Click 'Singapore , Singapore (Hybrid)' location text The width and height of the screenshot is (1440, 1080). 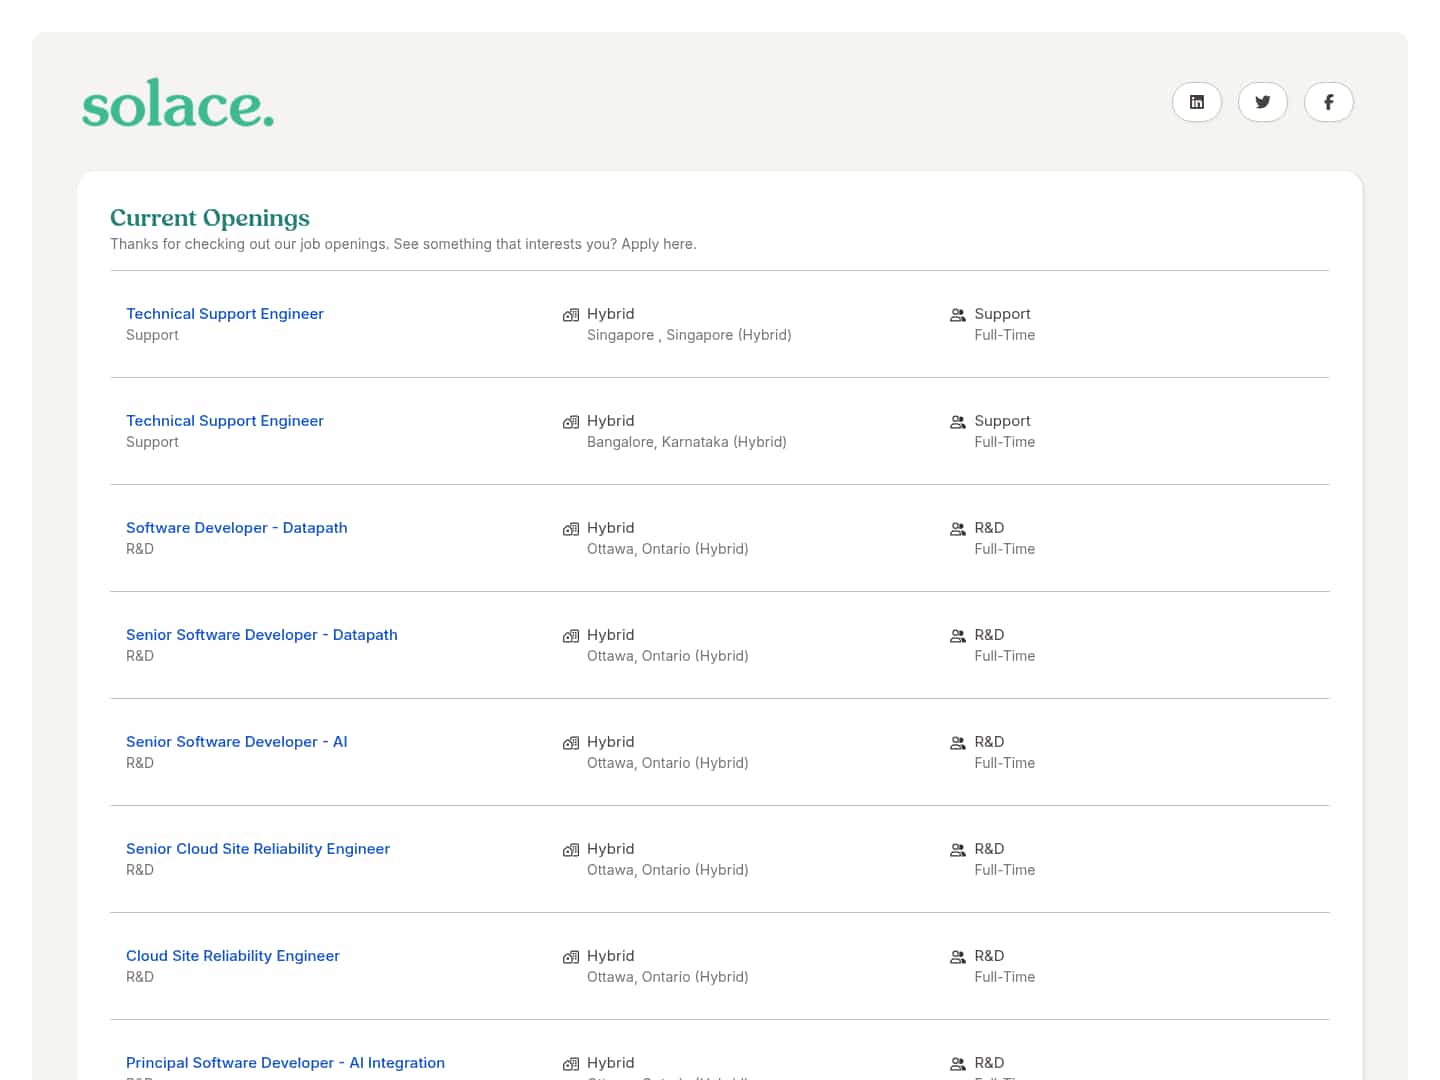(x=689, y=335)
